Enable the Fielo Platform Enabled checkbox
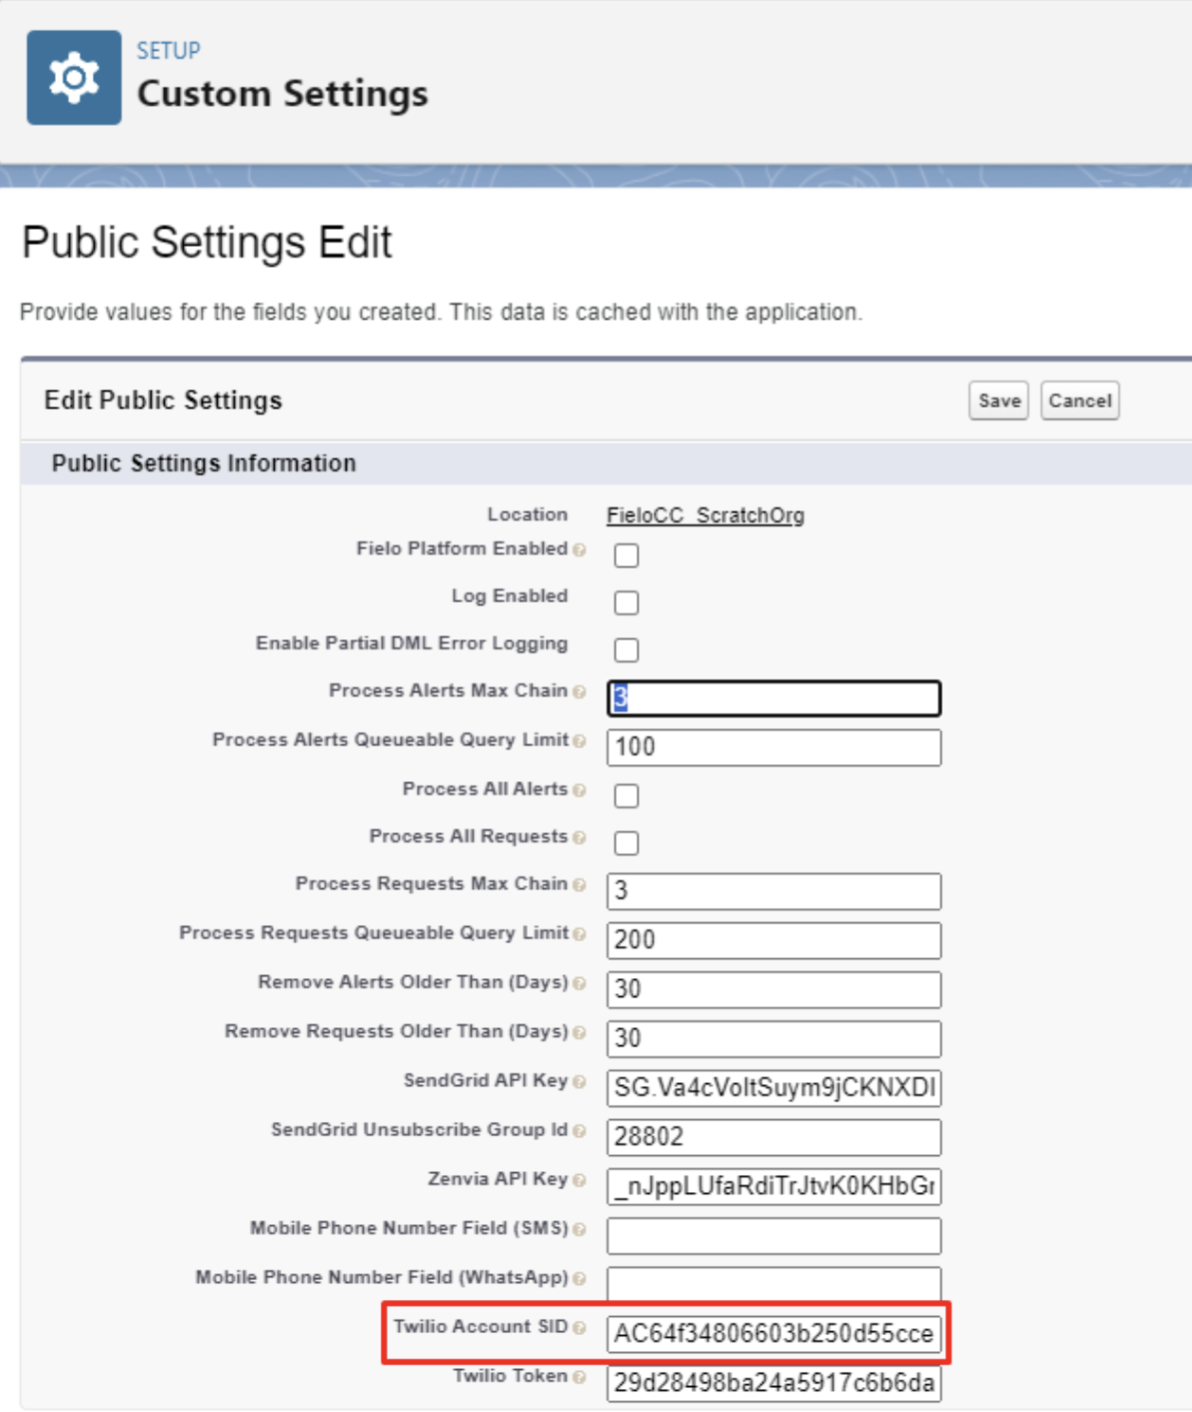Viewport: 1192px width, 1412px height. (626, 555)
